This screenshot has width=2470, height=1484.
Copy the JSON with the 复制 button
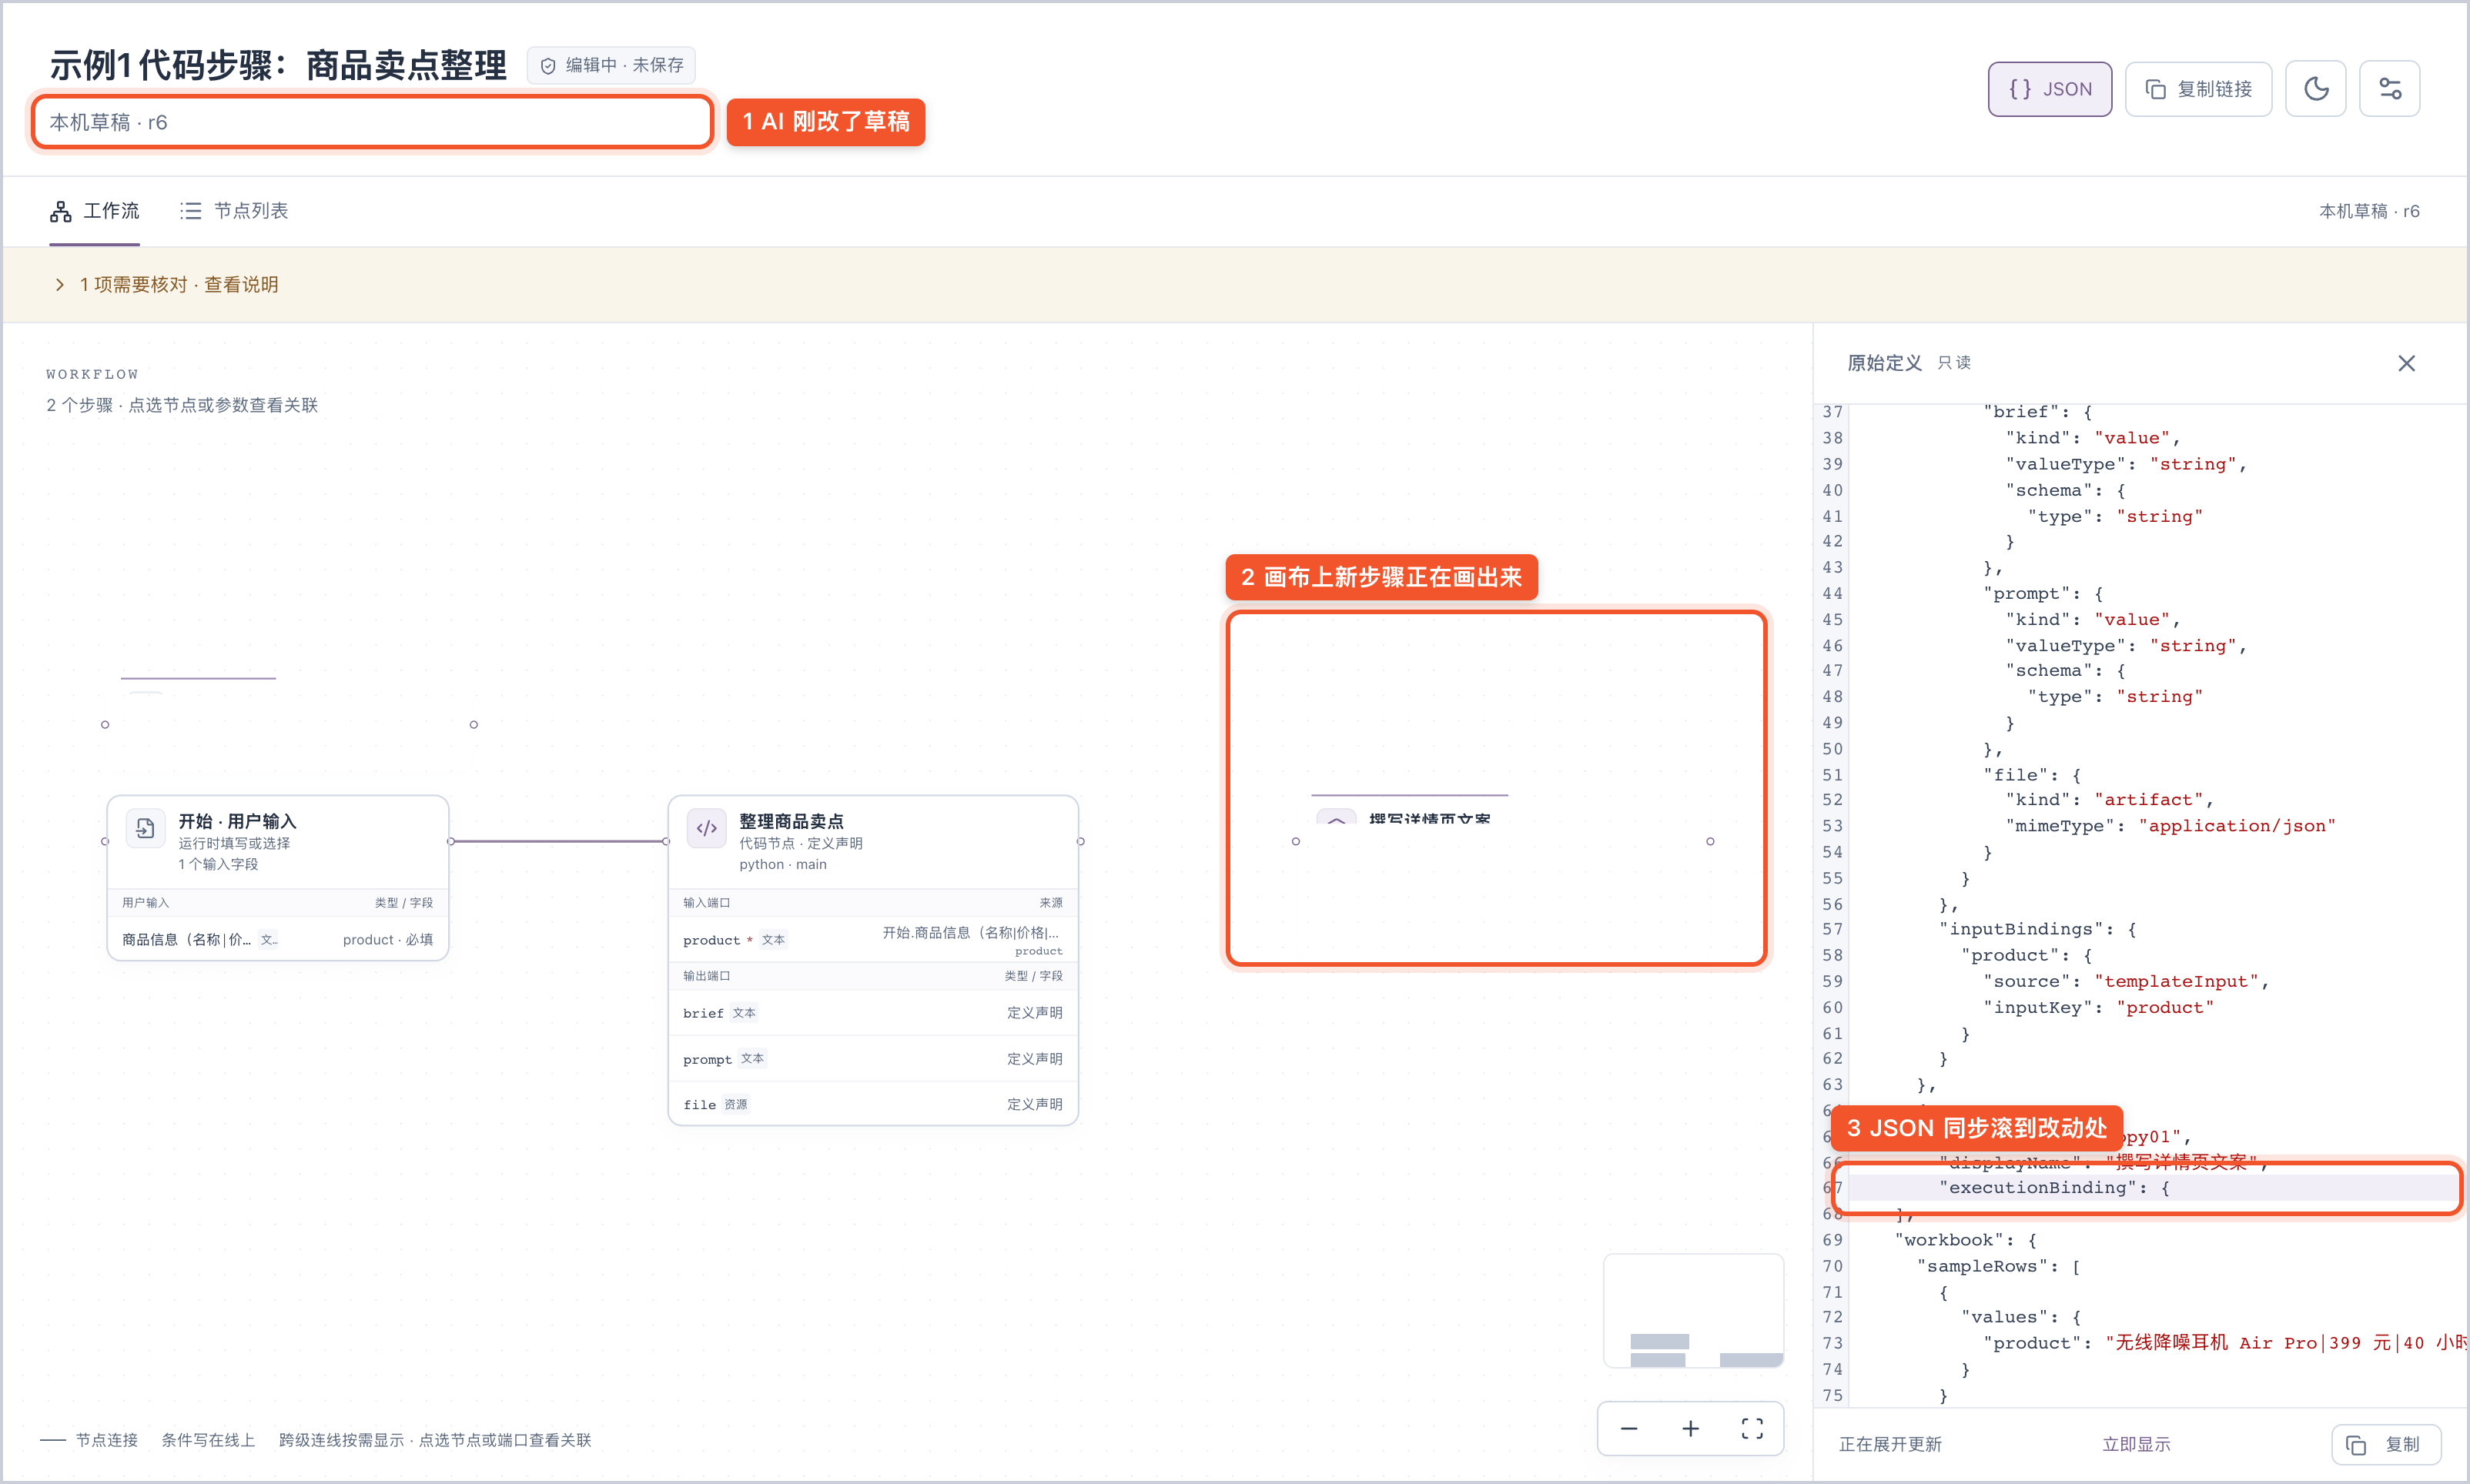coord(2386,1444)
